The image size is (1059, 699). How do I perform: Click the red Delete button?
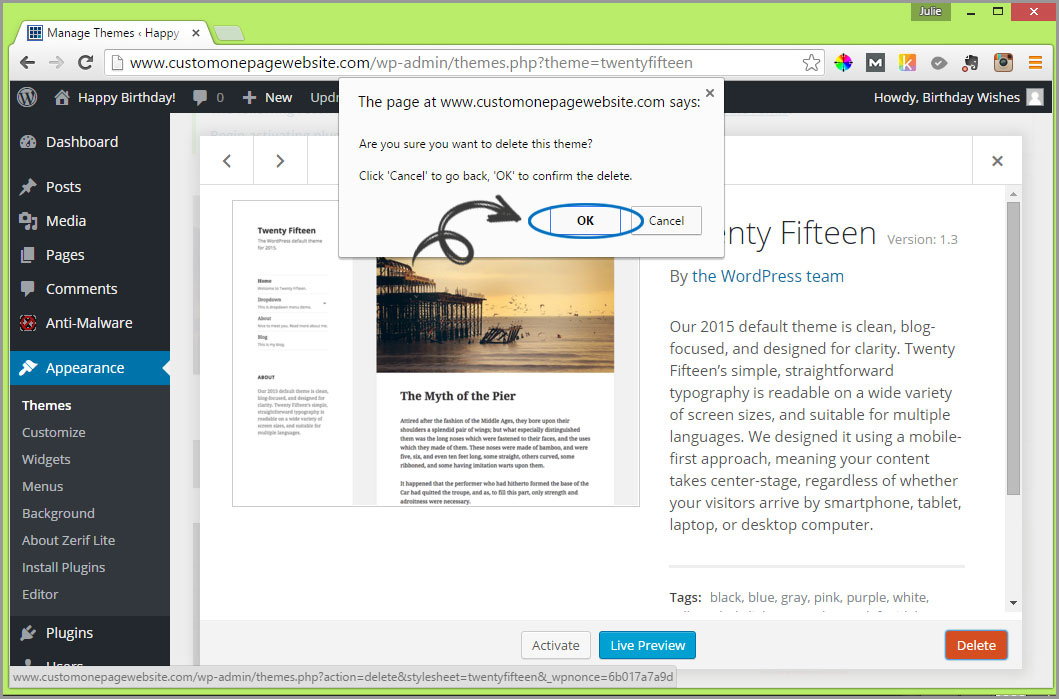pos(976,645)
